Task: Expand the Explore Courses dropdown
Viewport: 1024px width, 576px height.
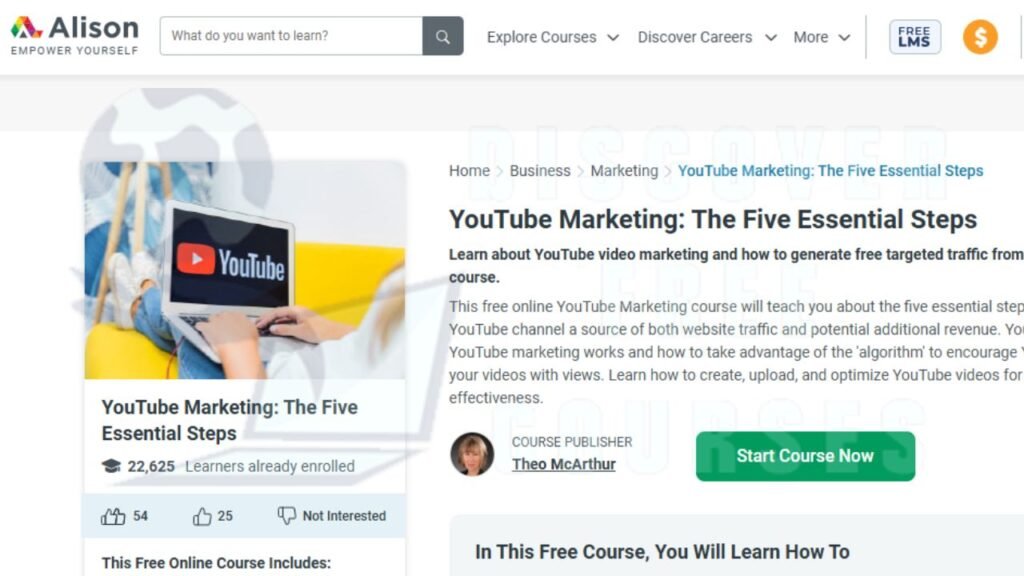Action: point(552,37)
